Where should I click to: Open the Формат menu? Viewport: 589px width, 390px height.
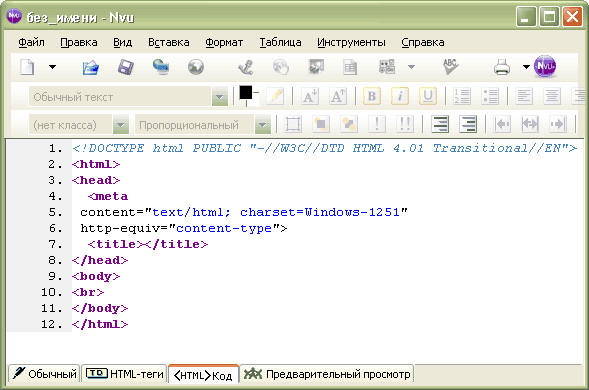224,42
